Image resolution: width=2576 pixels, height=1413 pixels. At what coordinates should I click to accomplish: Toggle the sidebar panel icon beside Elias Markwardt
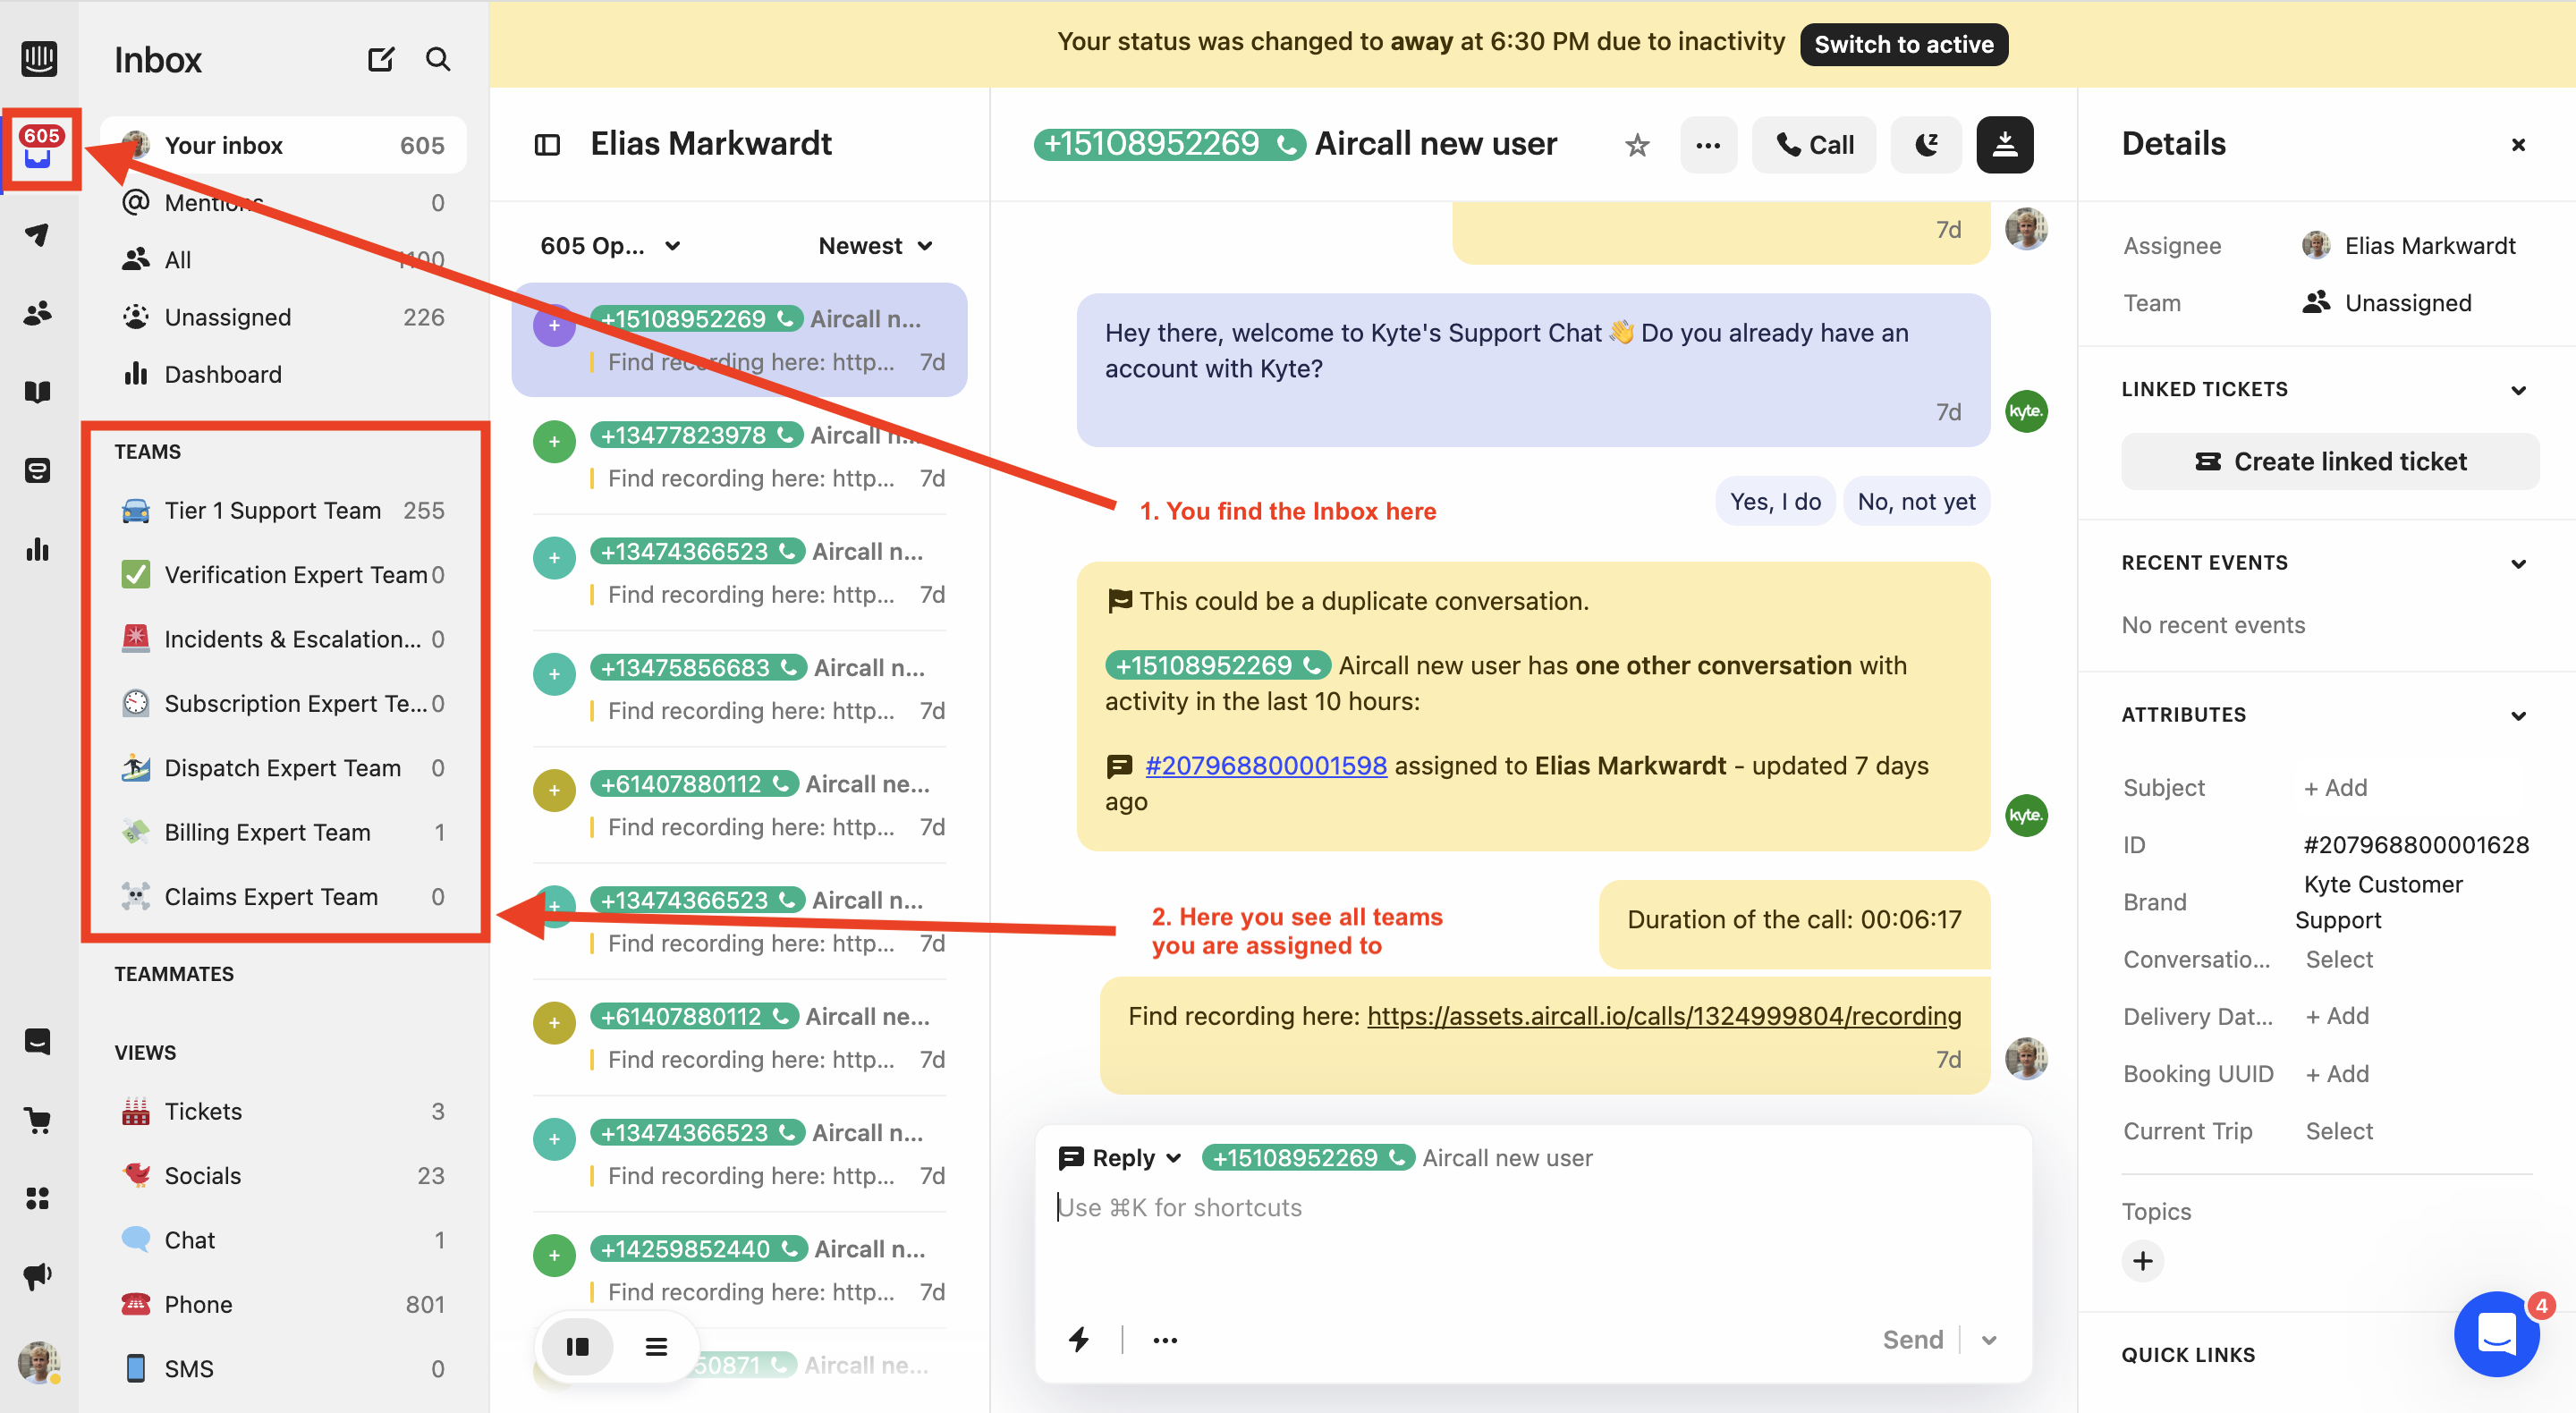tap(547, 145)
